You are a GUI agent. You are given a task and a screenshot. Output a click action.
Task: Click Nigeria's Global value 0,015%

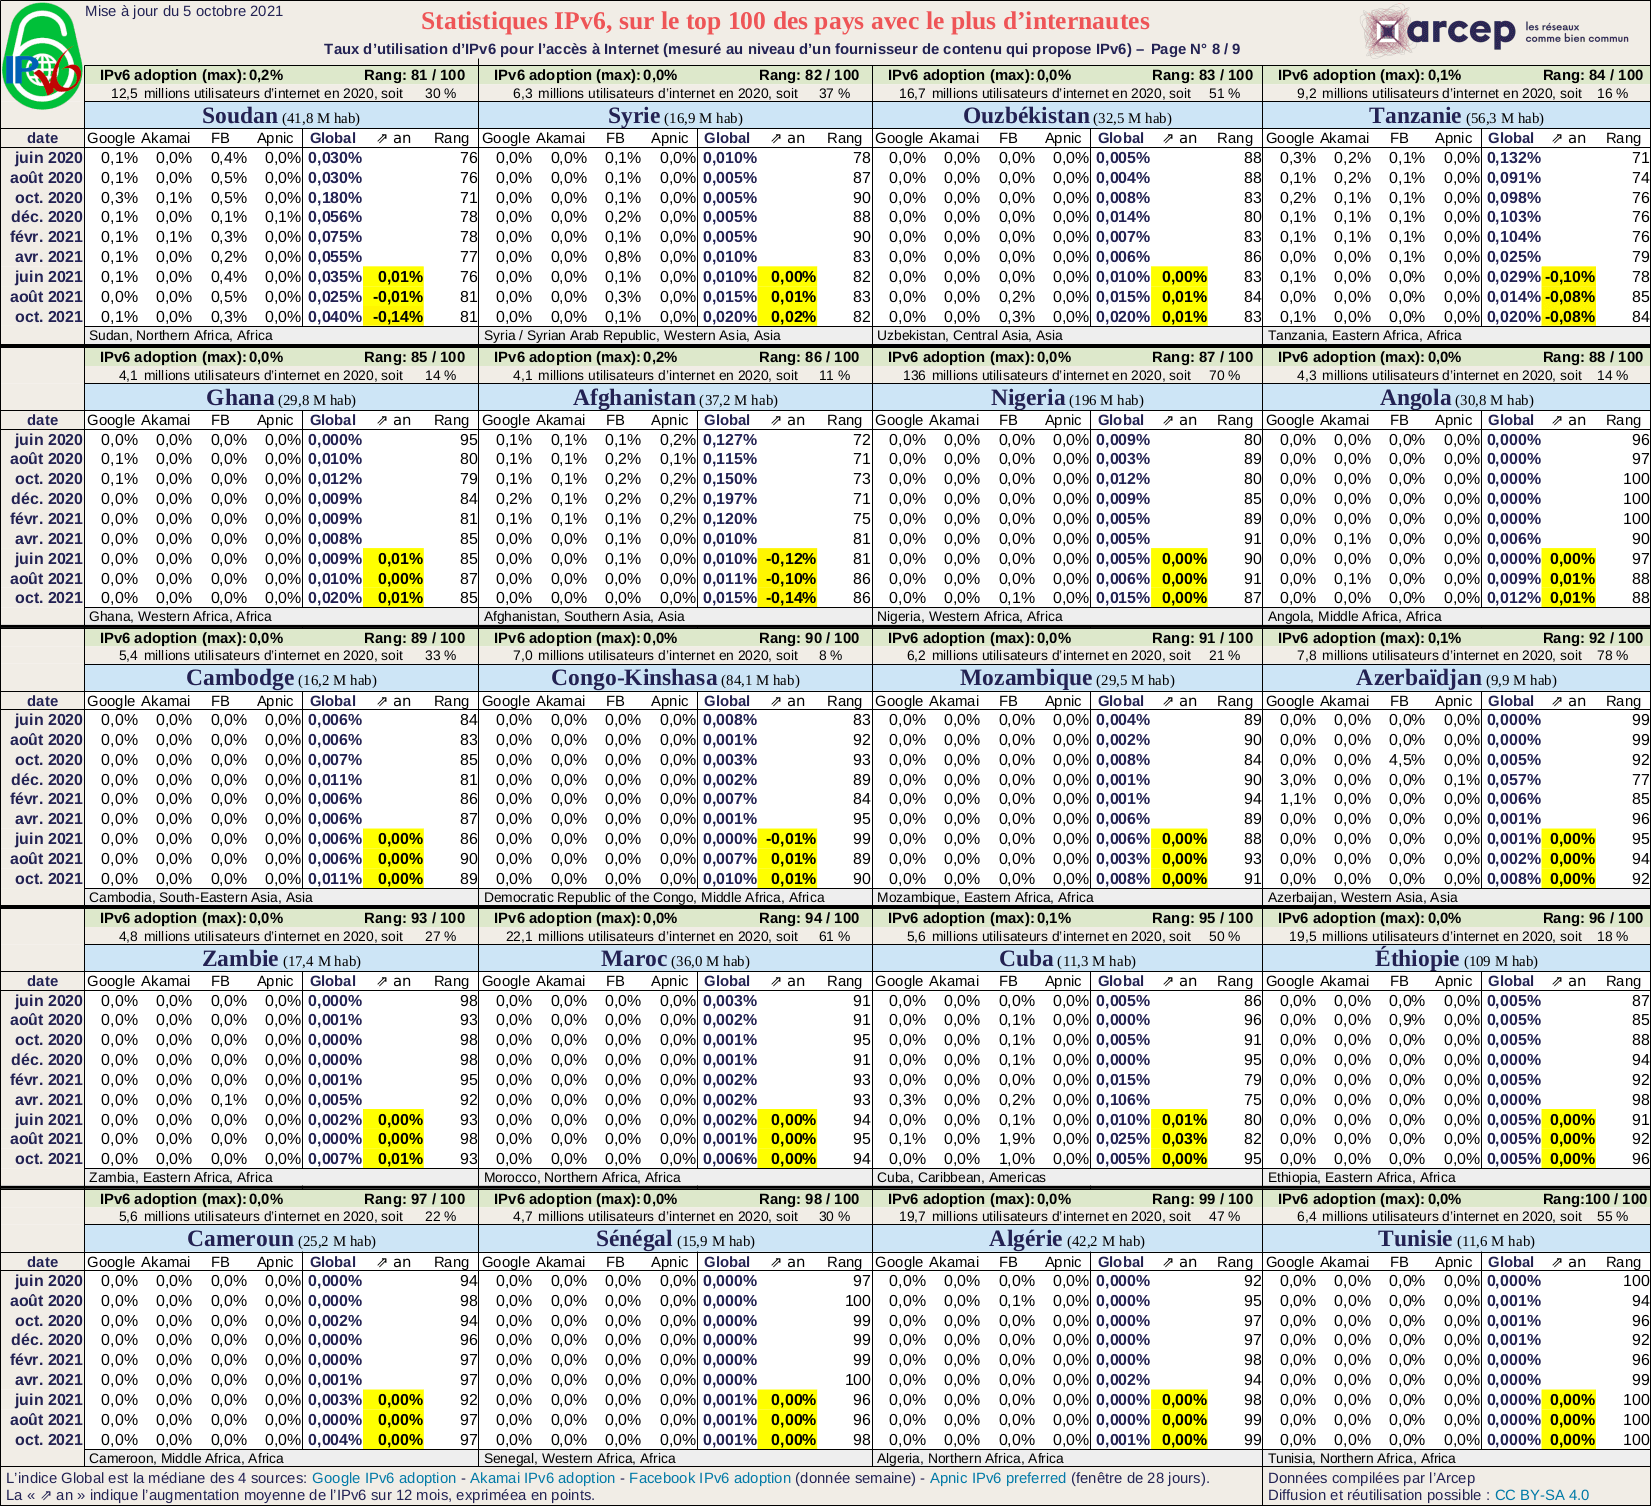[x=1123, y=598]
